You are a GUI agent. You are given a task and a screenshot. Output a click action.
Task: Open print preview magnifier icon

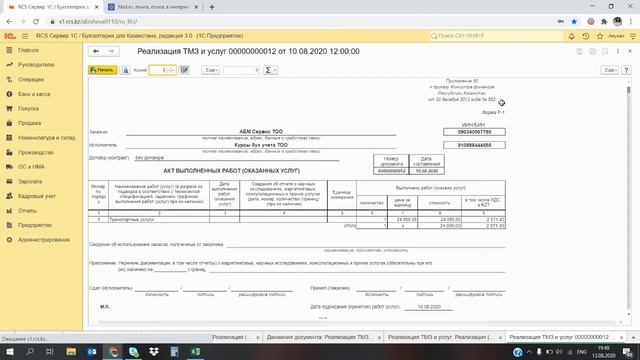pos(125,70)
